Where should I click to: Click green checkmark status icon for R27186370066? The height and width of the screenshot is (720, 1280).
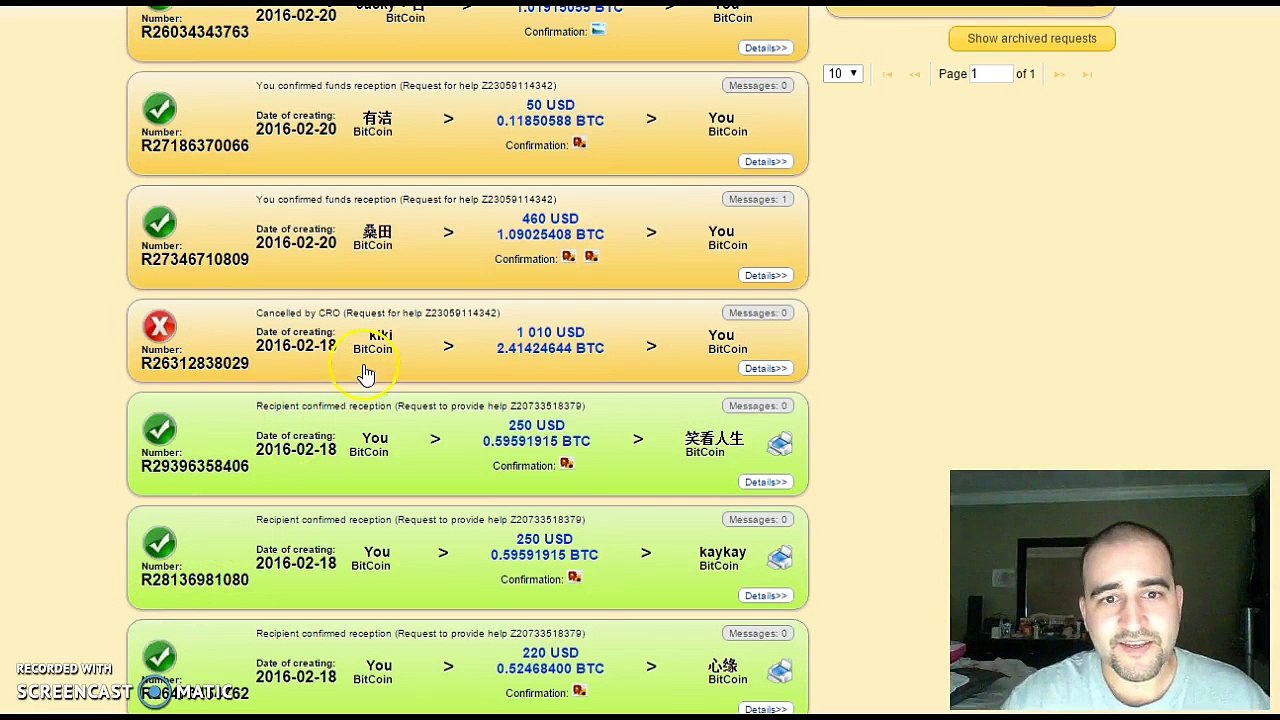(x=159, y=109)
